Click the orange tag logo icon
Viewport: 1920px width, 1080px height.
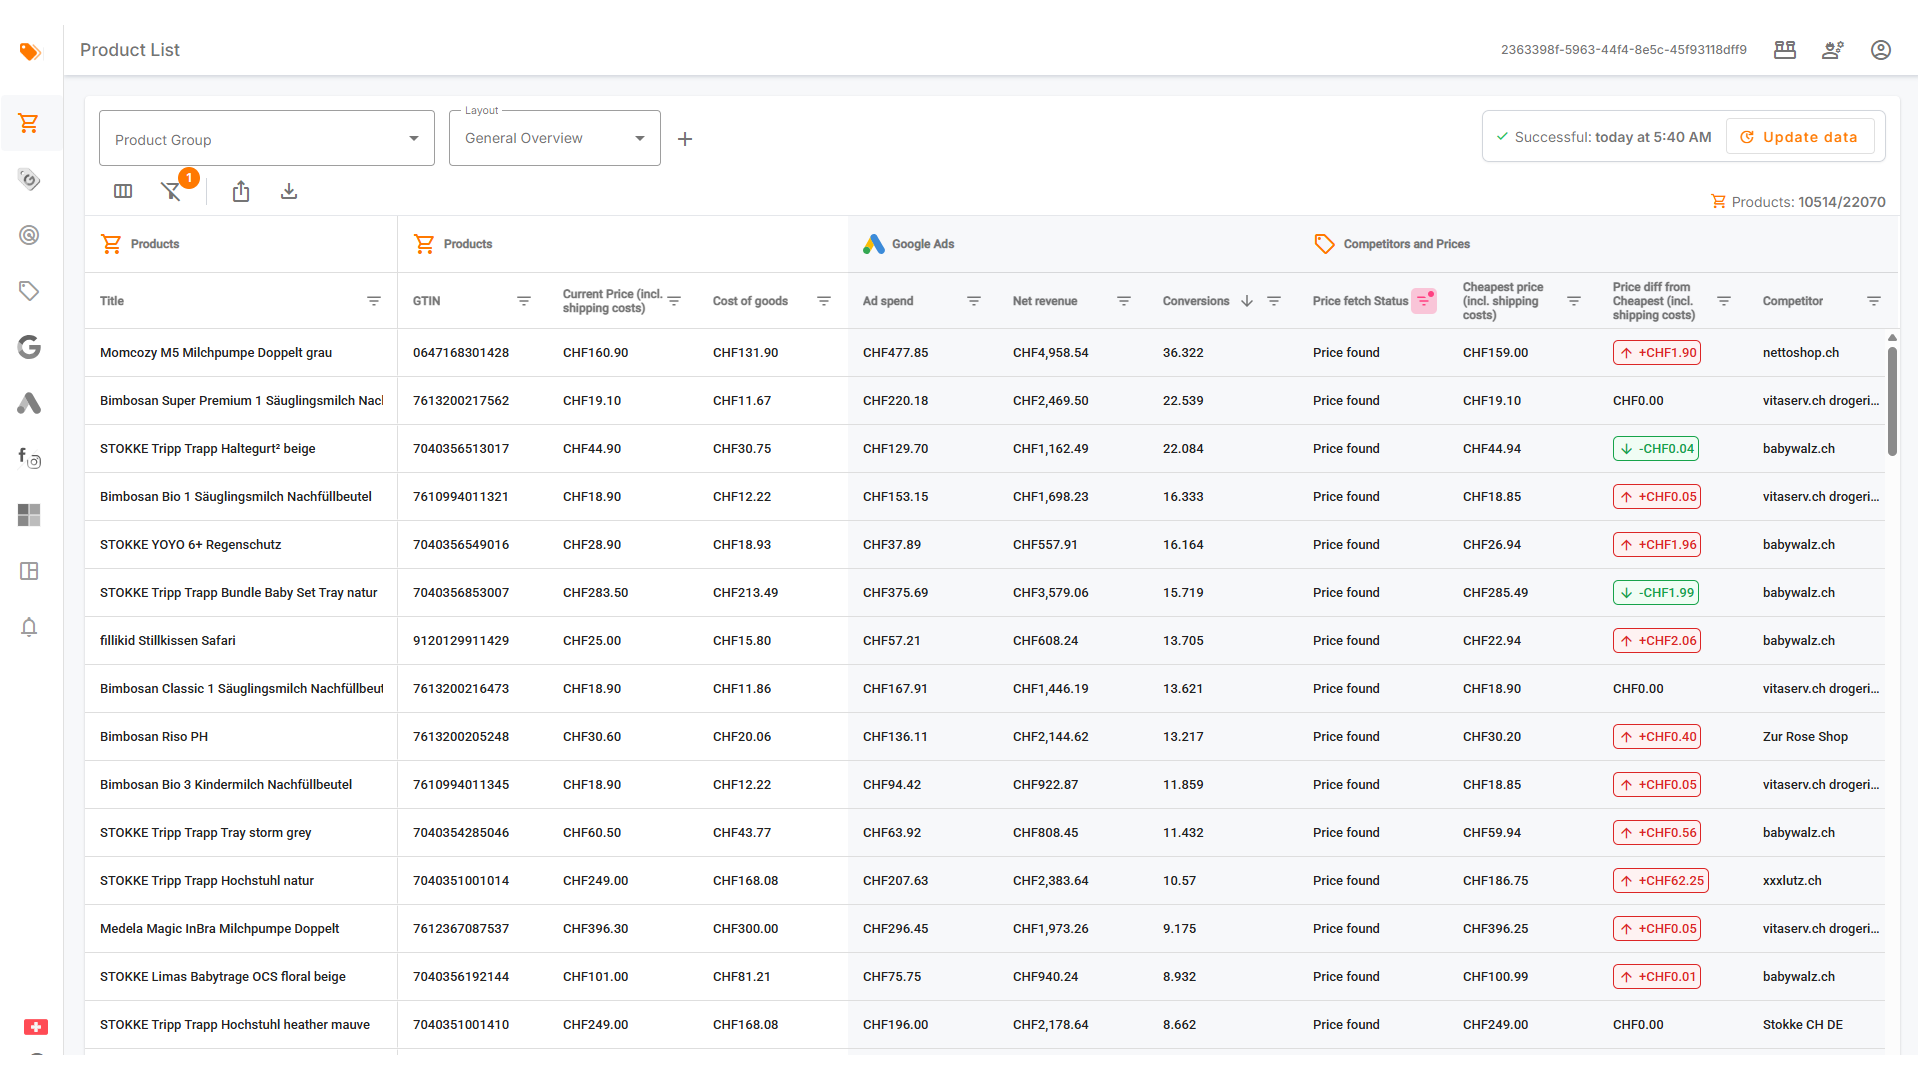[x=30, y=51]
